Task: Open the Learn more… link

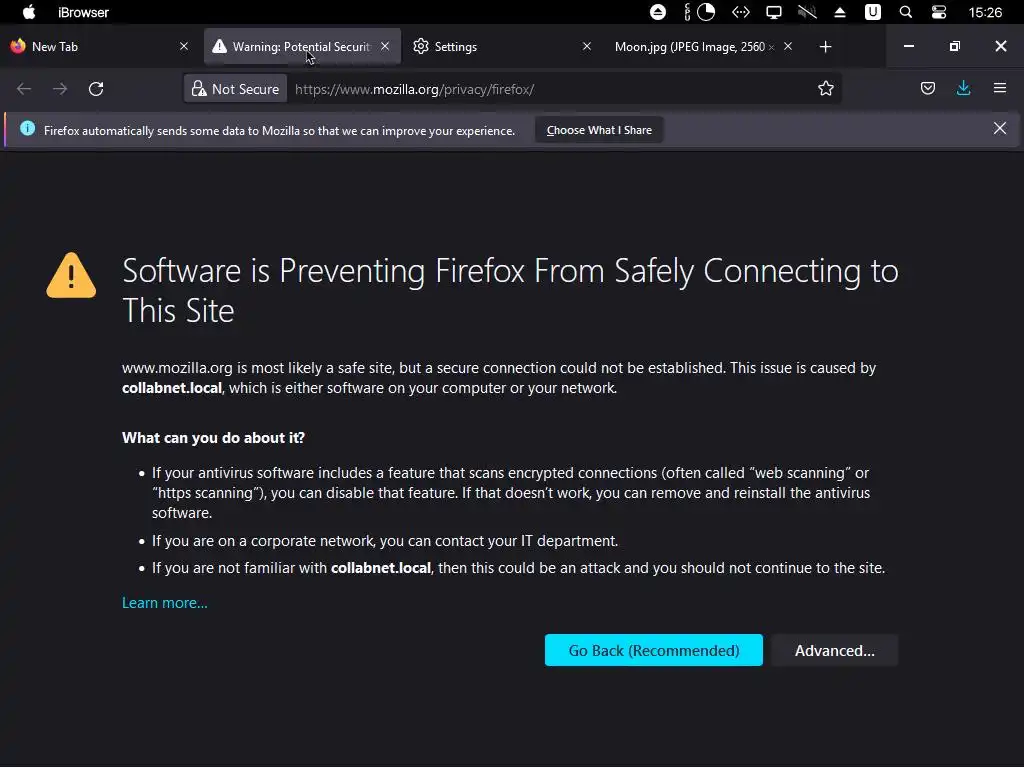Action: pyautogui.click(x=165, y=603)
